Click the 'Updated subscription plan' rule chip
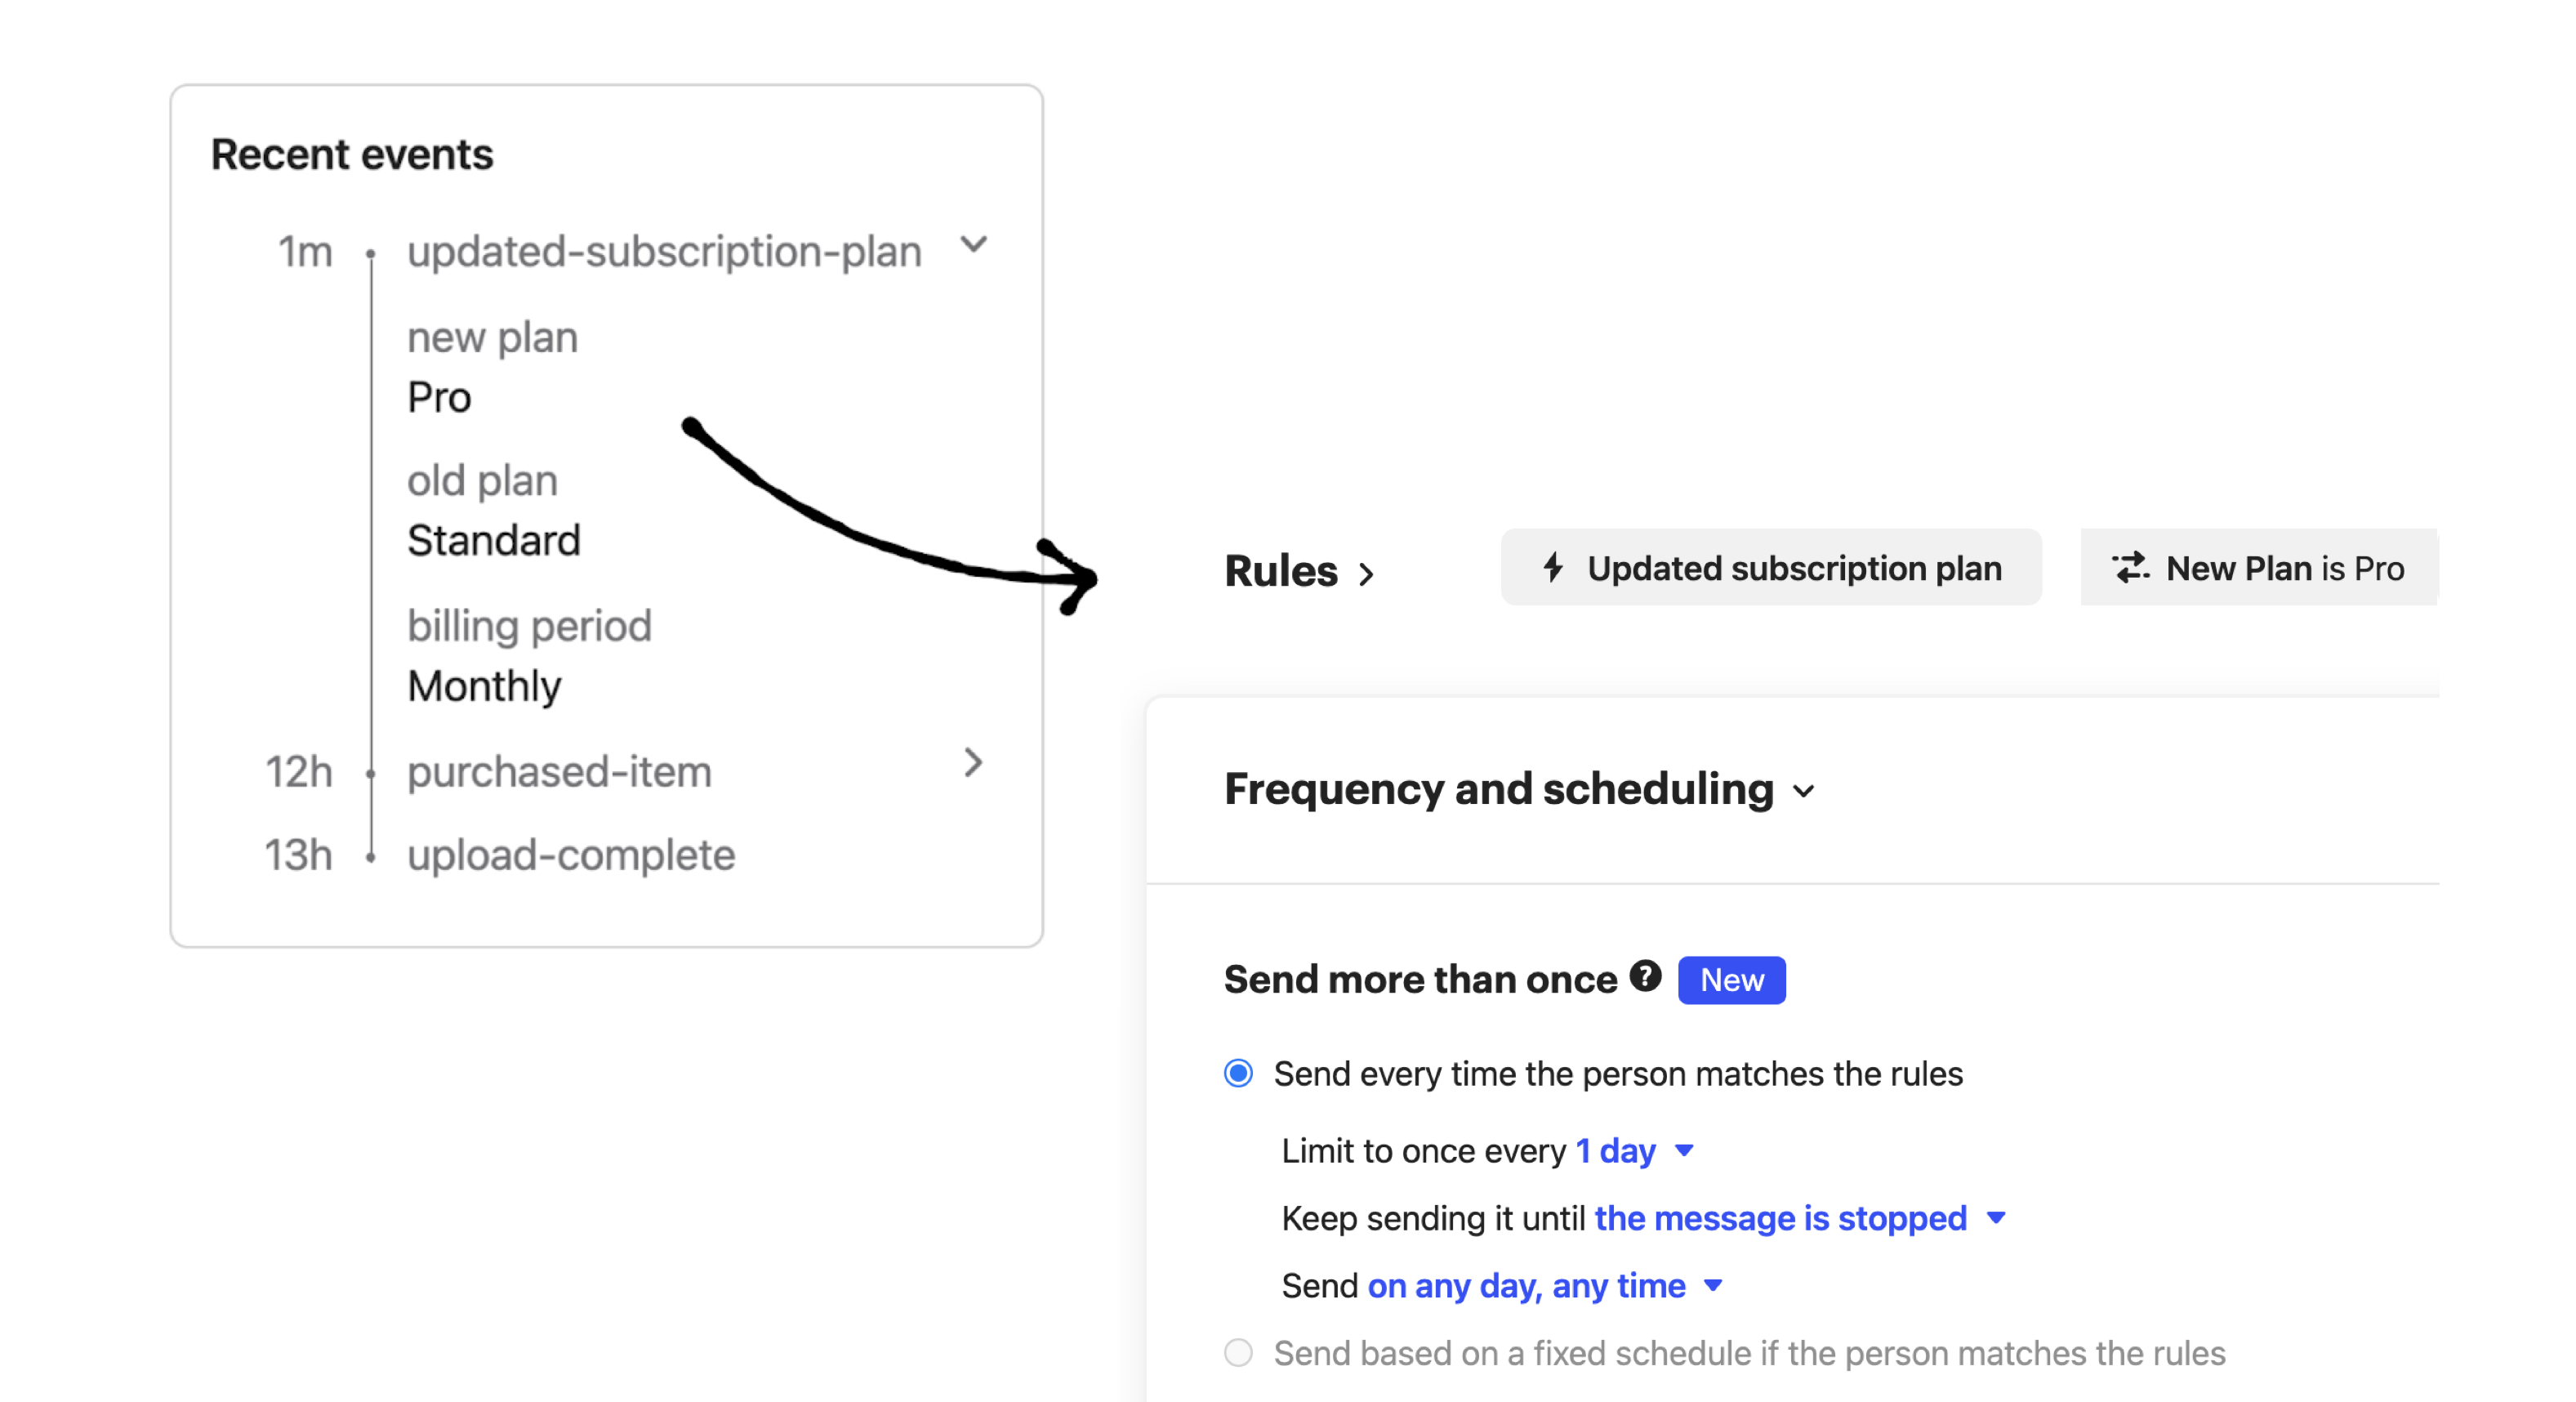The height and width of the screenshot is (1402, 2576). [1771, 567]
